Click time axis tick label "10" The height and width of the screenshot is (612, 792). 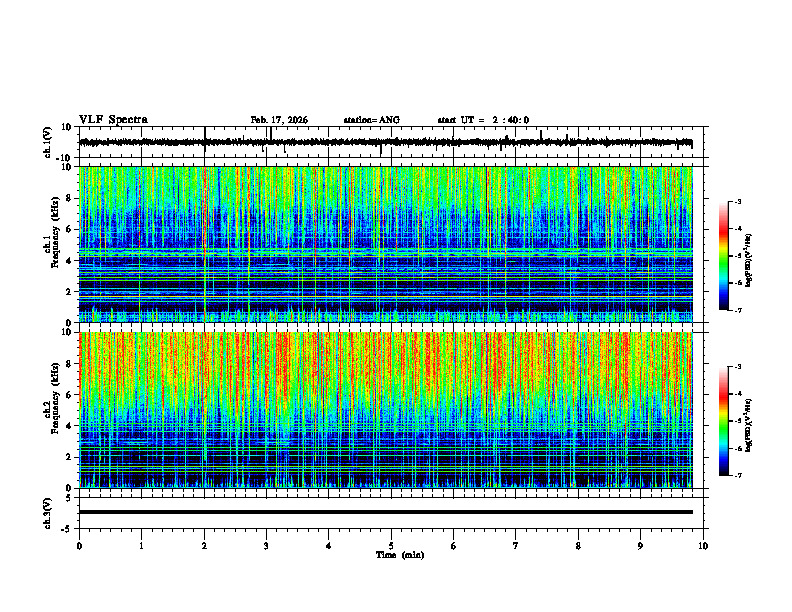(703, 546)
